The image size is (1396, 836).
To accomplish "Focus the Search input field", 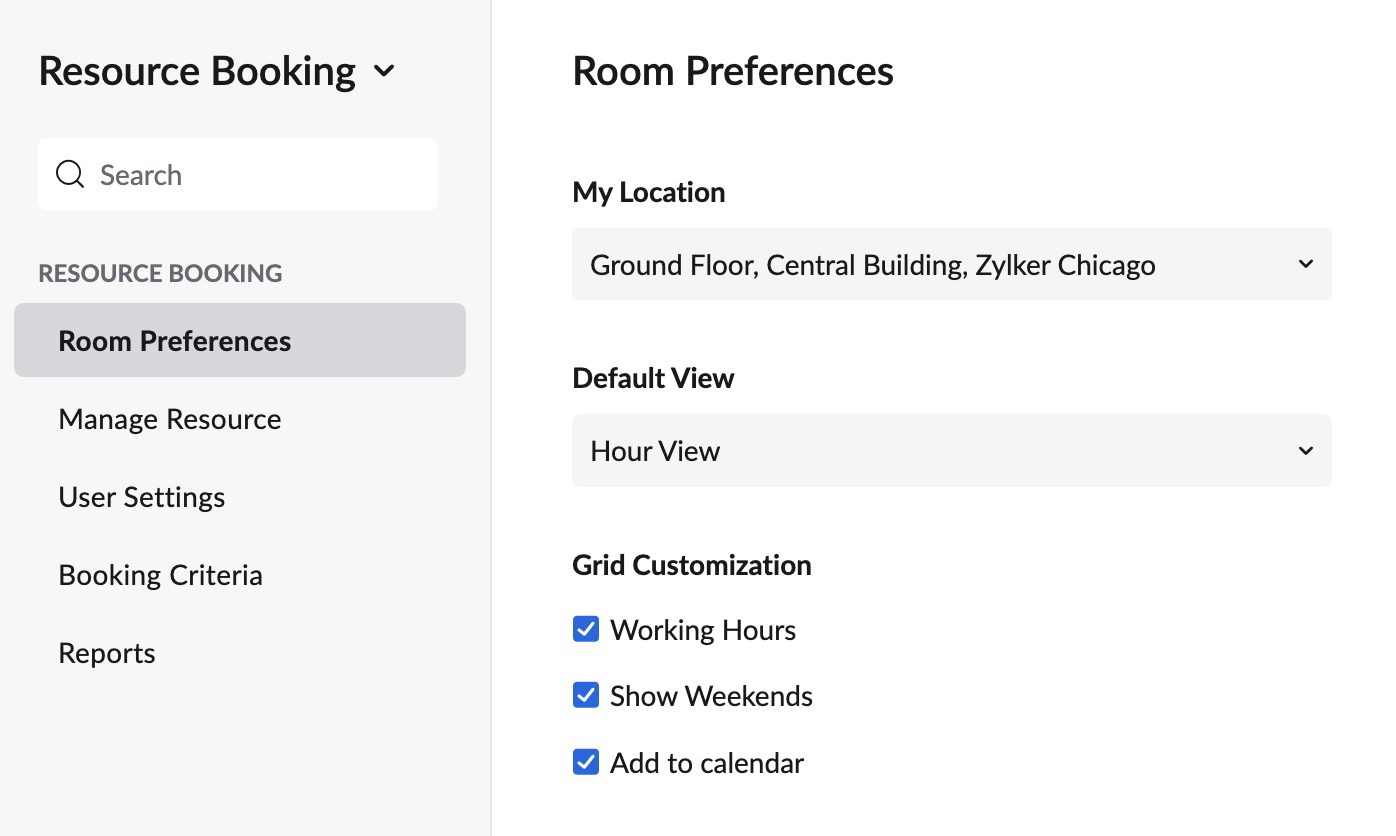I will [260, 174].
